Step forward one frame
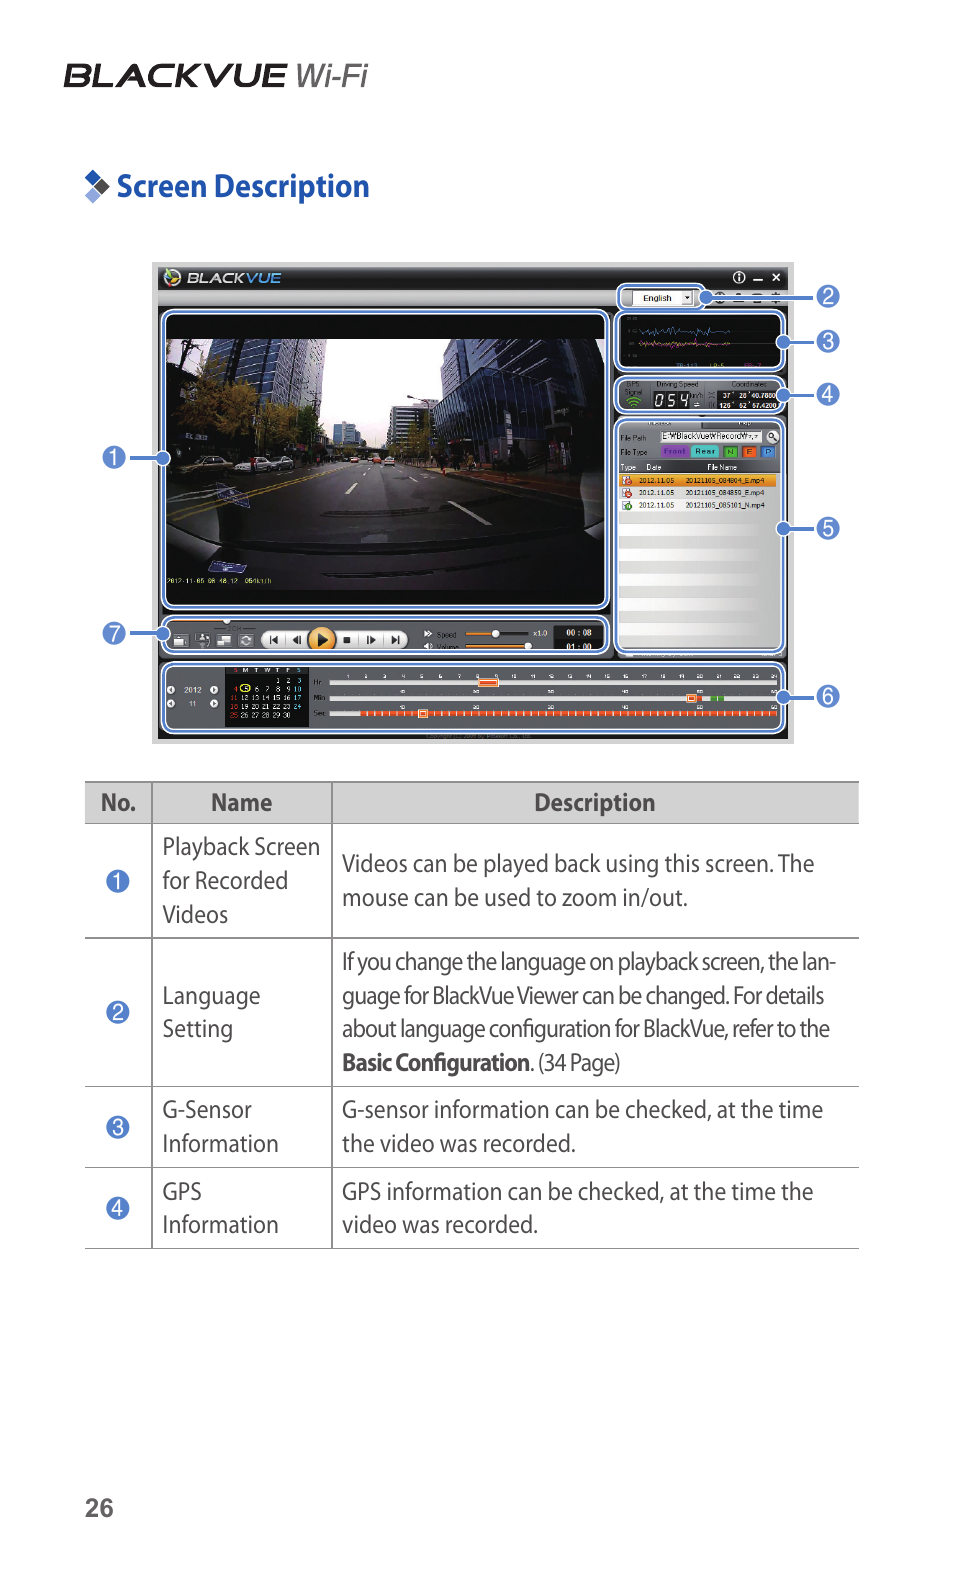954x1591 pixels. pyautogui.click(x=371, y=640)
